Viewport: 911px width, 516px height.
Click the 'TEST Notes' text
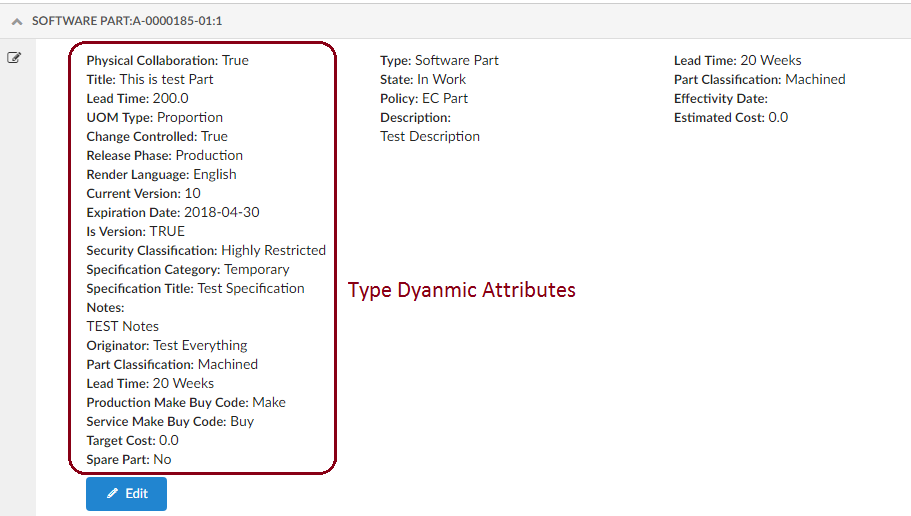(x=122, y=326)
